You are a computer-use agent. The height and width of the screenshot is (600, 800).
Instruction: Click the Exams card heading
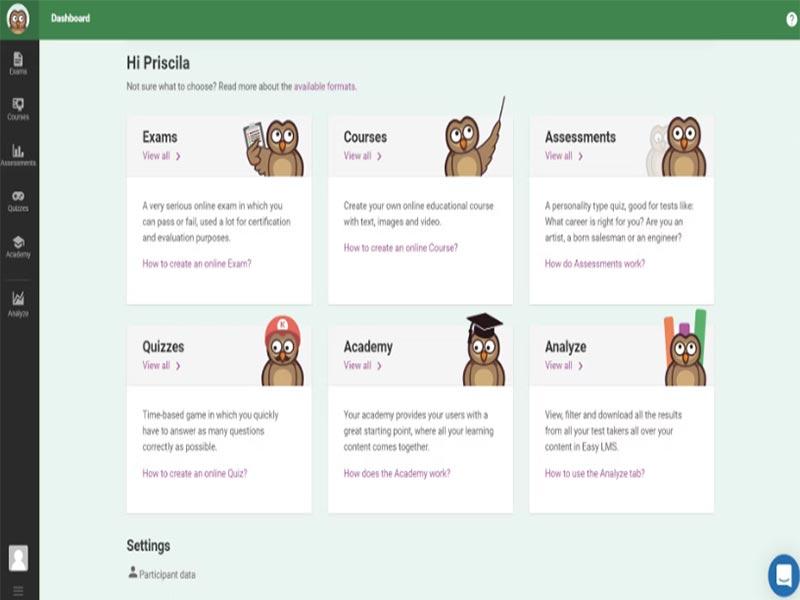pyautogui.click(x=160, y=137)
